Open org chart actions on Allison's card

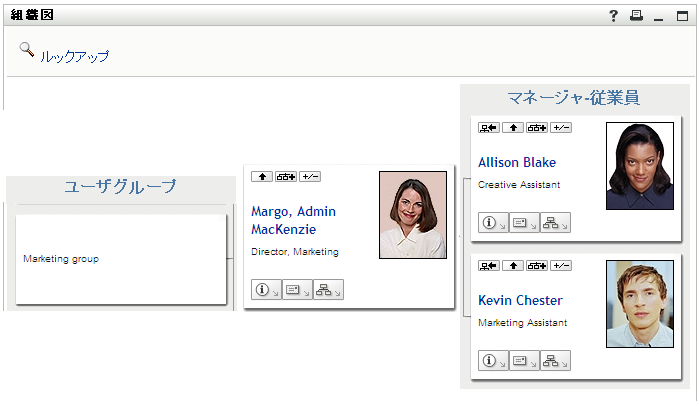coord(555,223)
